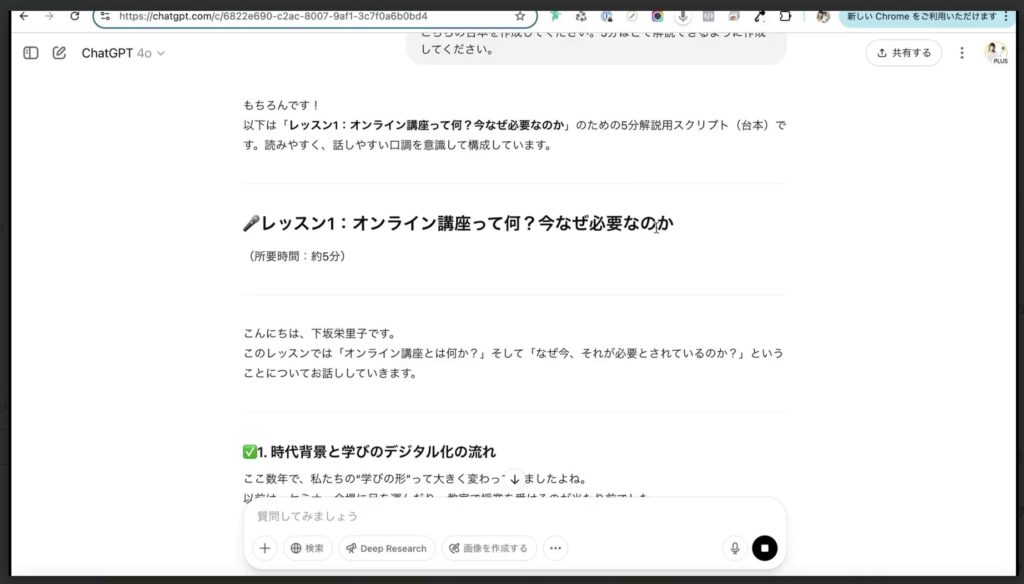This screenshot has height=584, width=1024.
Task: Activate Deep Research mode
Action: (386, 548)
